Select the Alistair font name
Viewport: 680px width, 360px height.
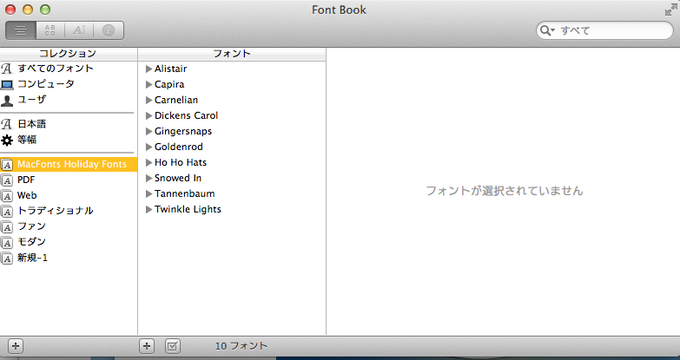[171, 69]
